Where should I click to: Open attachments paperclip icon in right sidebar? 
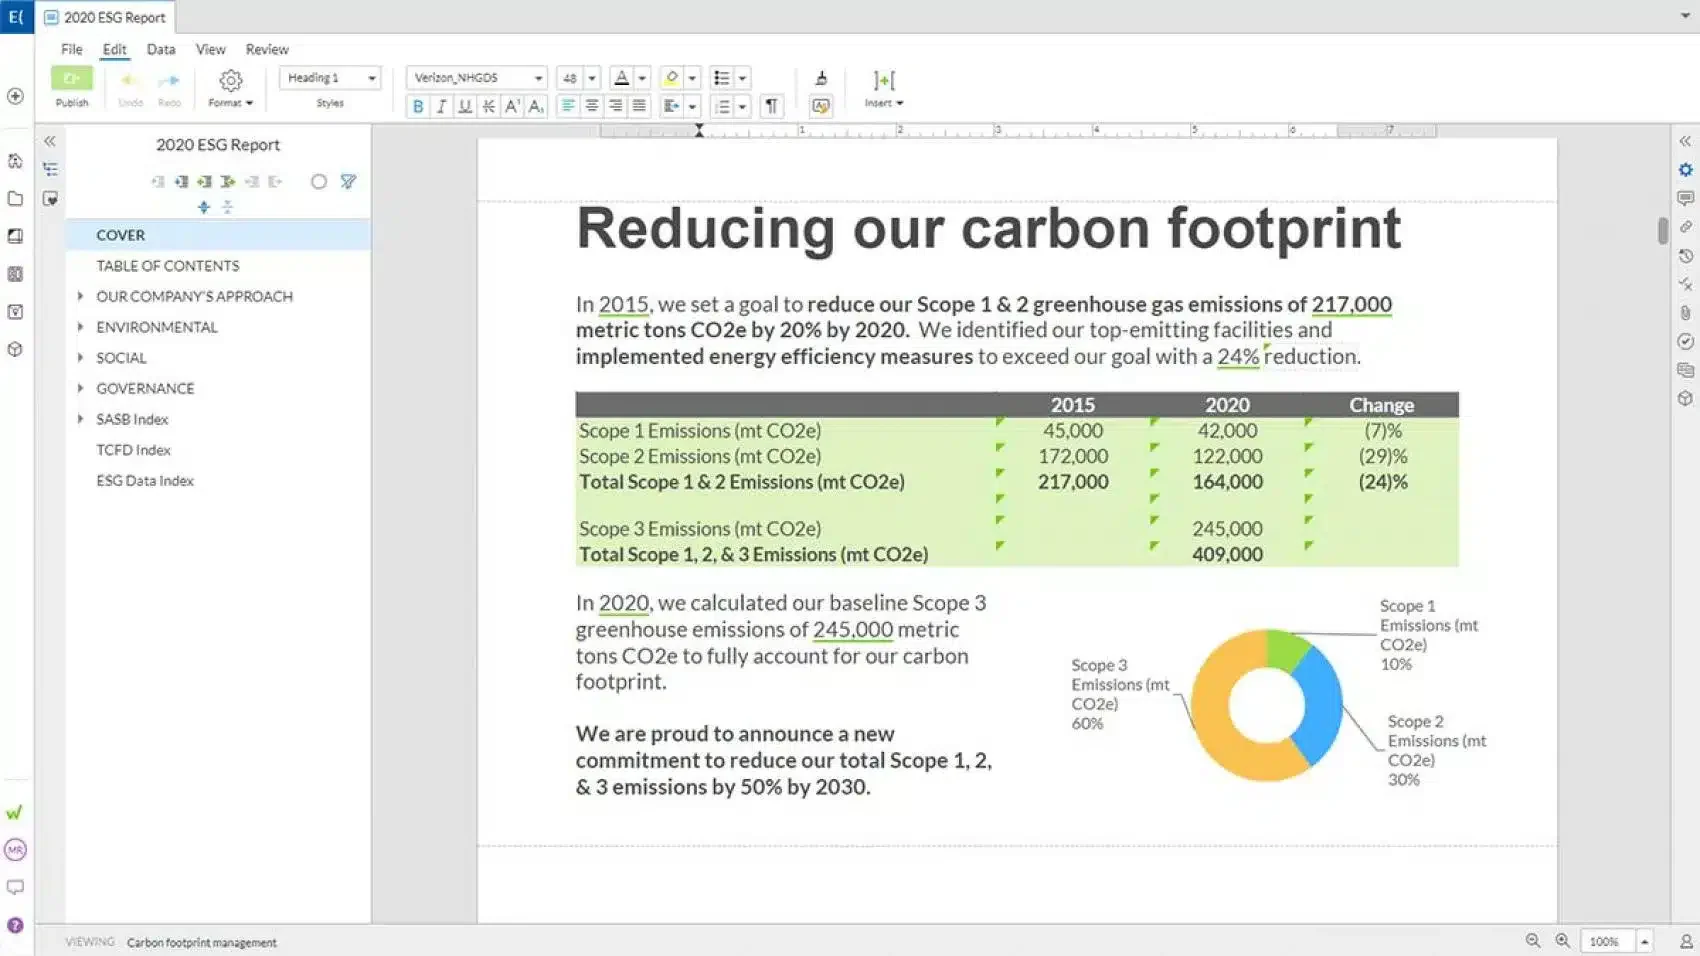[1685, 313]
